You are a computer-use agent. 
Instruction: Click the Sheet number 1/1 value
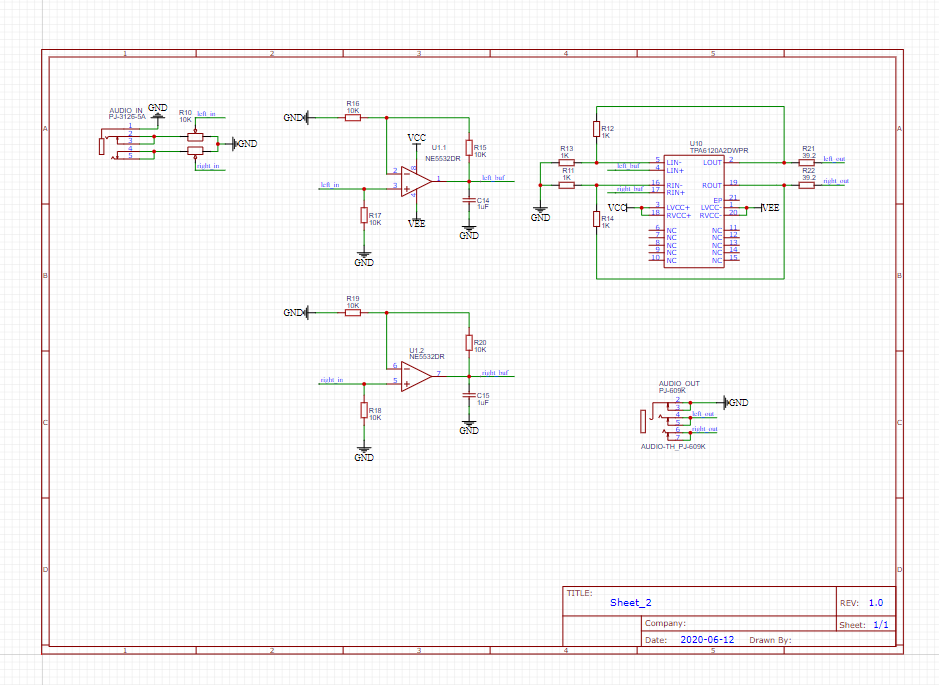click(880, 625)
